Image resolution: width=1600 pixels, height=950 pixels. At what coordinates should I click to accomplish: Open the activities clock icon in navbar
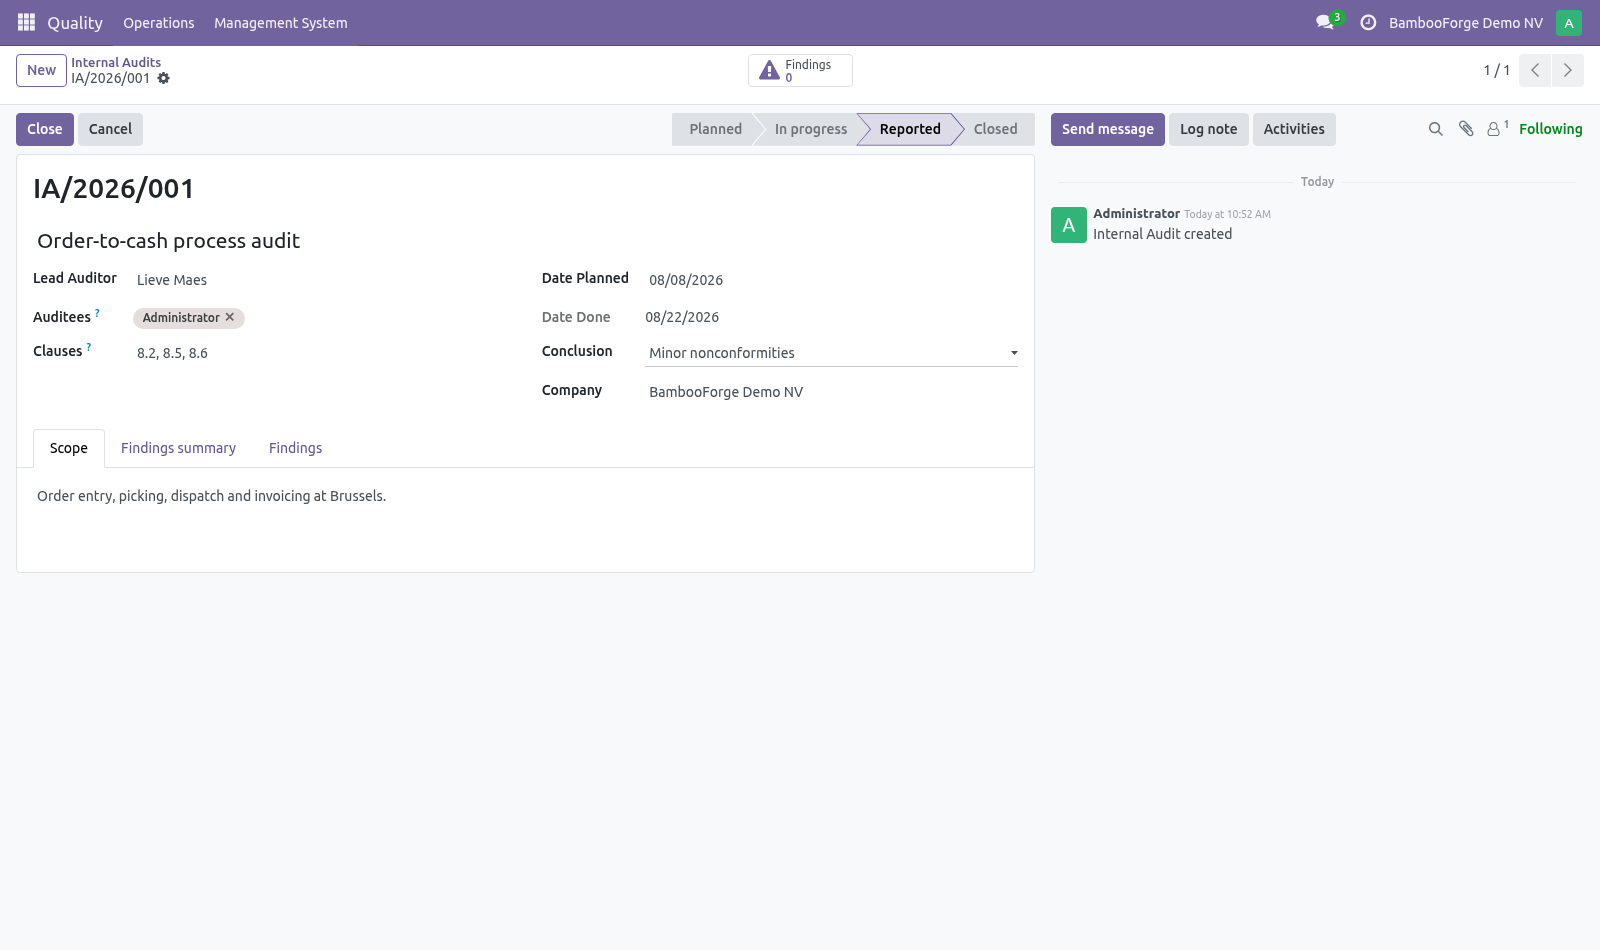pyautogui.click(x=1368, y=22)
